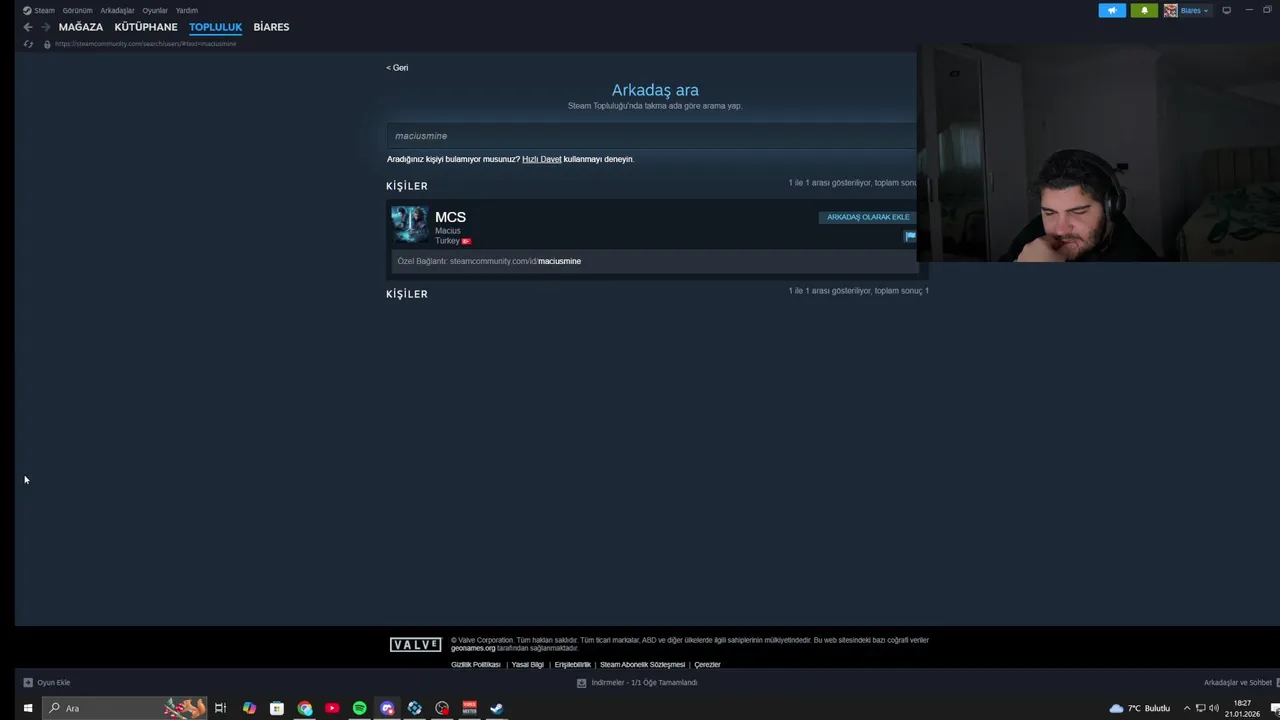Switch to the KÜTÜPHANE library tab
The image size is (1280, 720).
[146, 27]
